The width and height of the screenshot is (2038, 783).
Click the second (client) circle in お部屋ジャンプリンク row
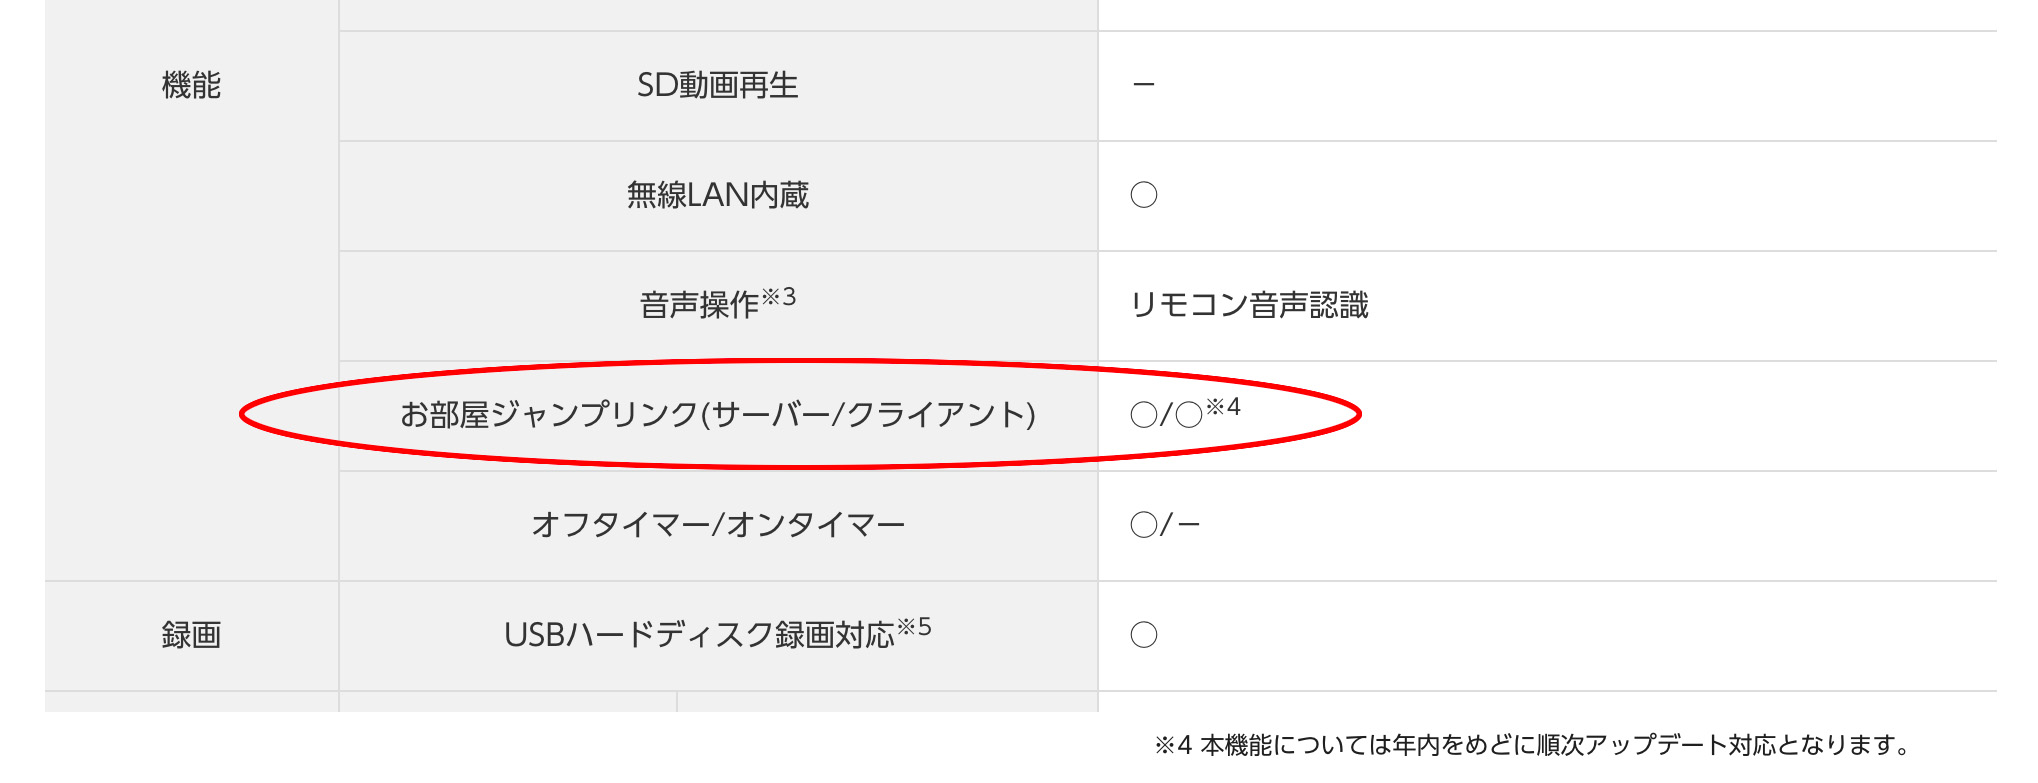click(x=1189, y=415)
